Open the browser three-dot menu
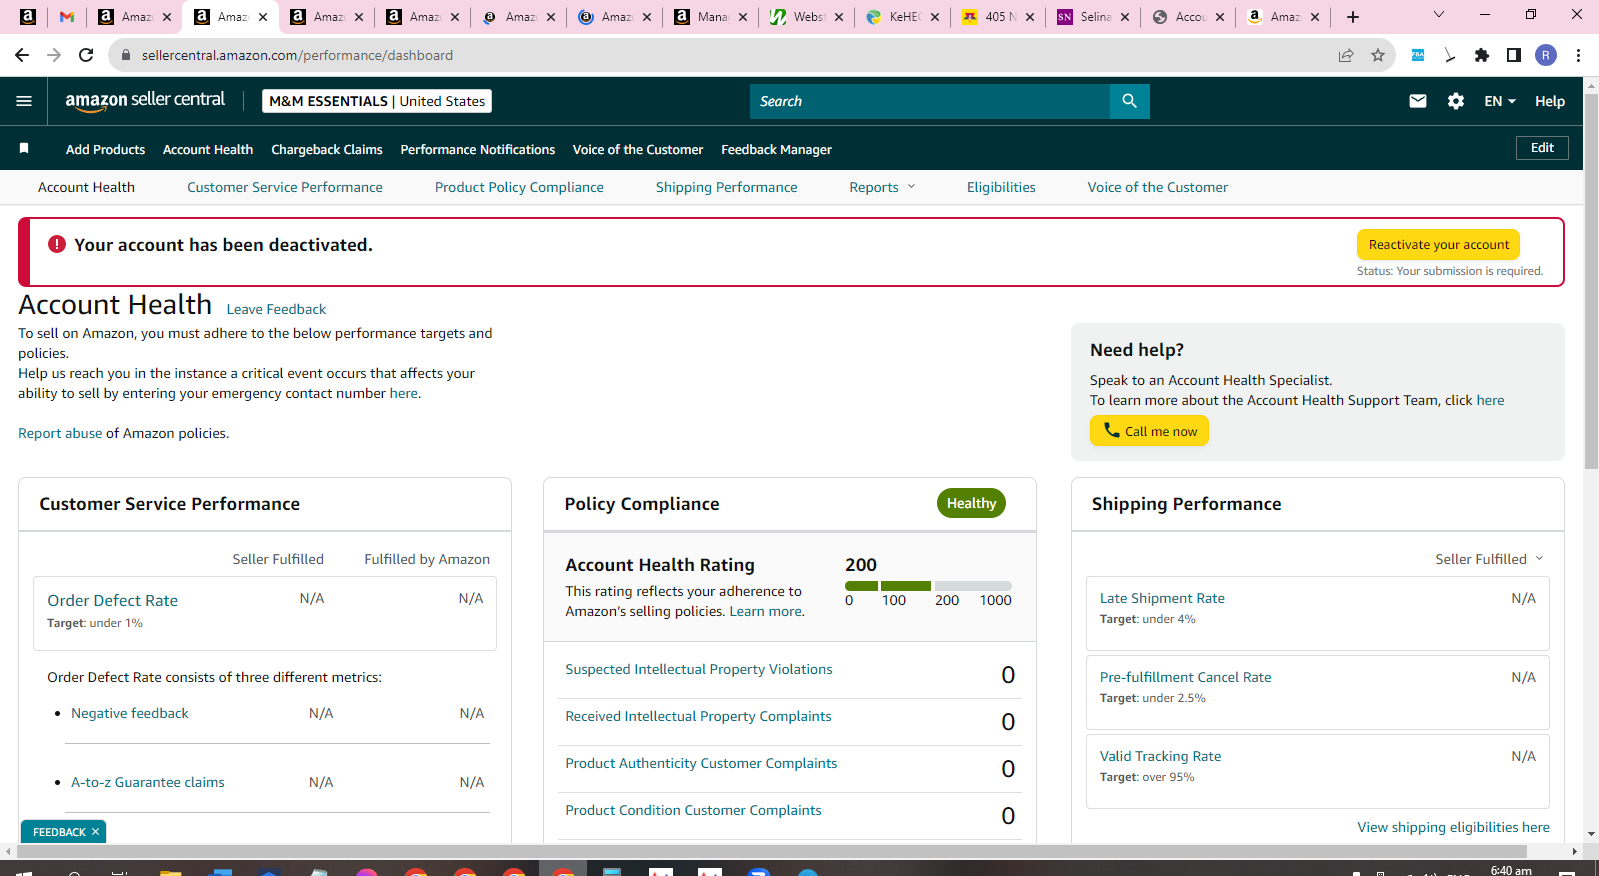 pyautogui.click(x=1578, y=55)
